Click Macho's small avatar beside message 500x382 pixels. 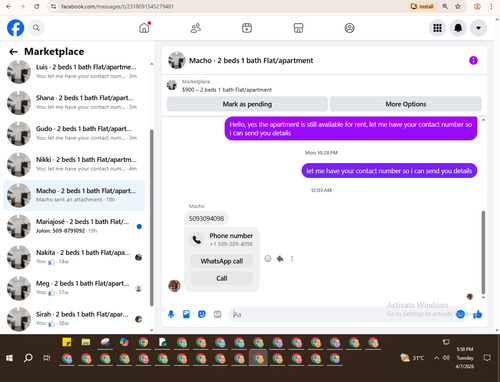pyautogui.click(x=174, y=286)
